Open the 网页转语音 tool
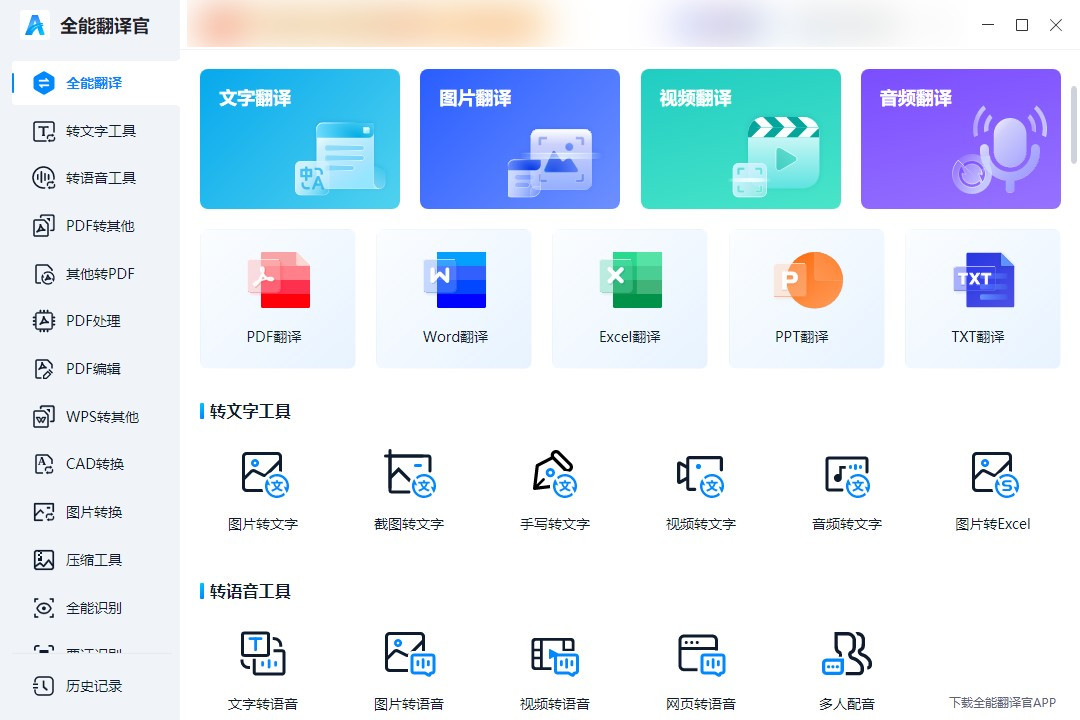 [700, 668]
